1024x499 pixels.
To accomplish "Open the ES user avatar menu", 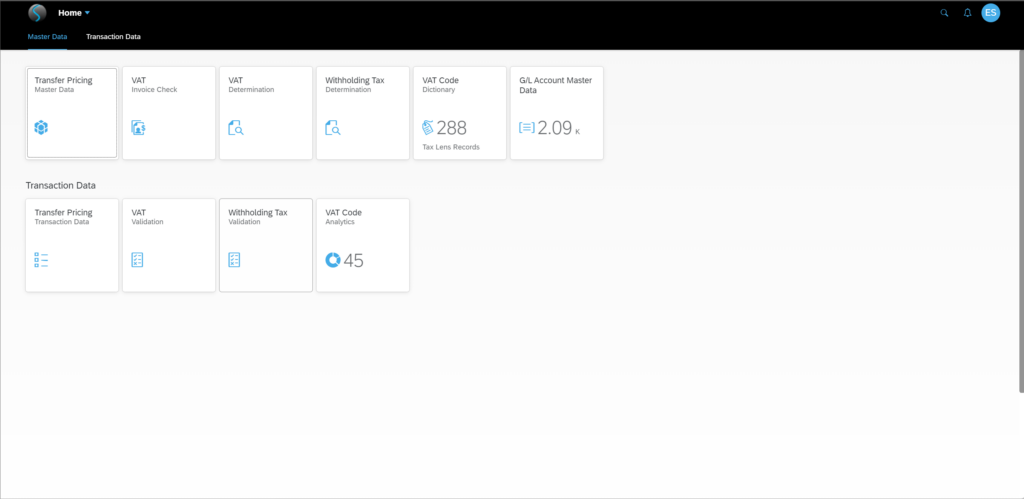I will (991, 12).
